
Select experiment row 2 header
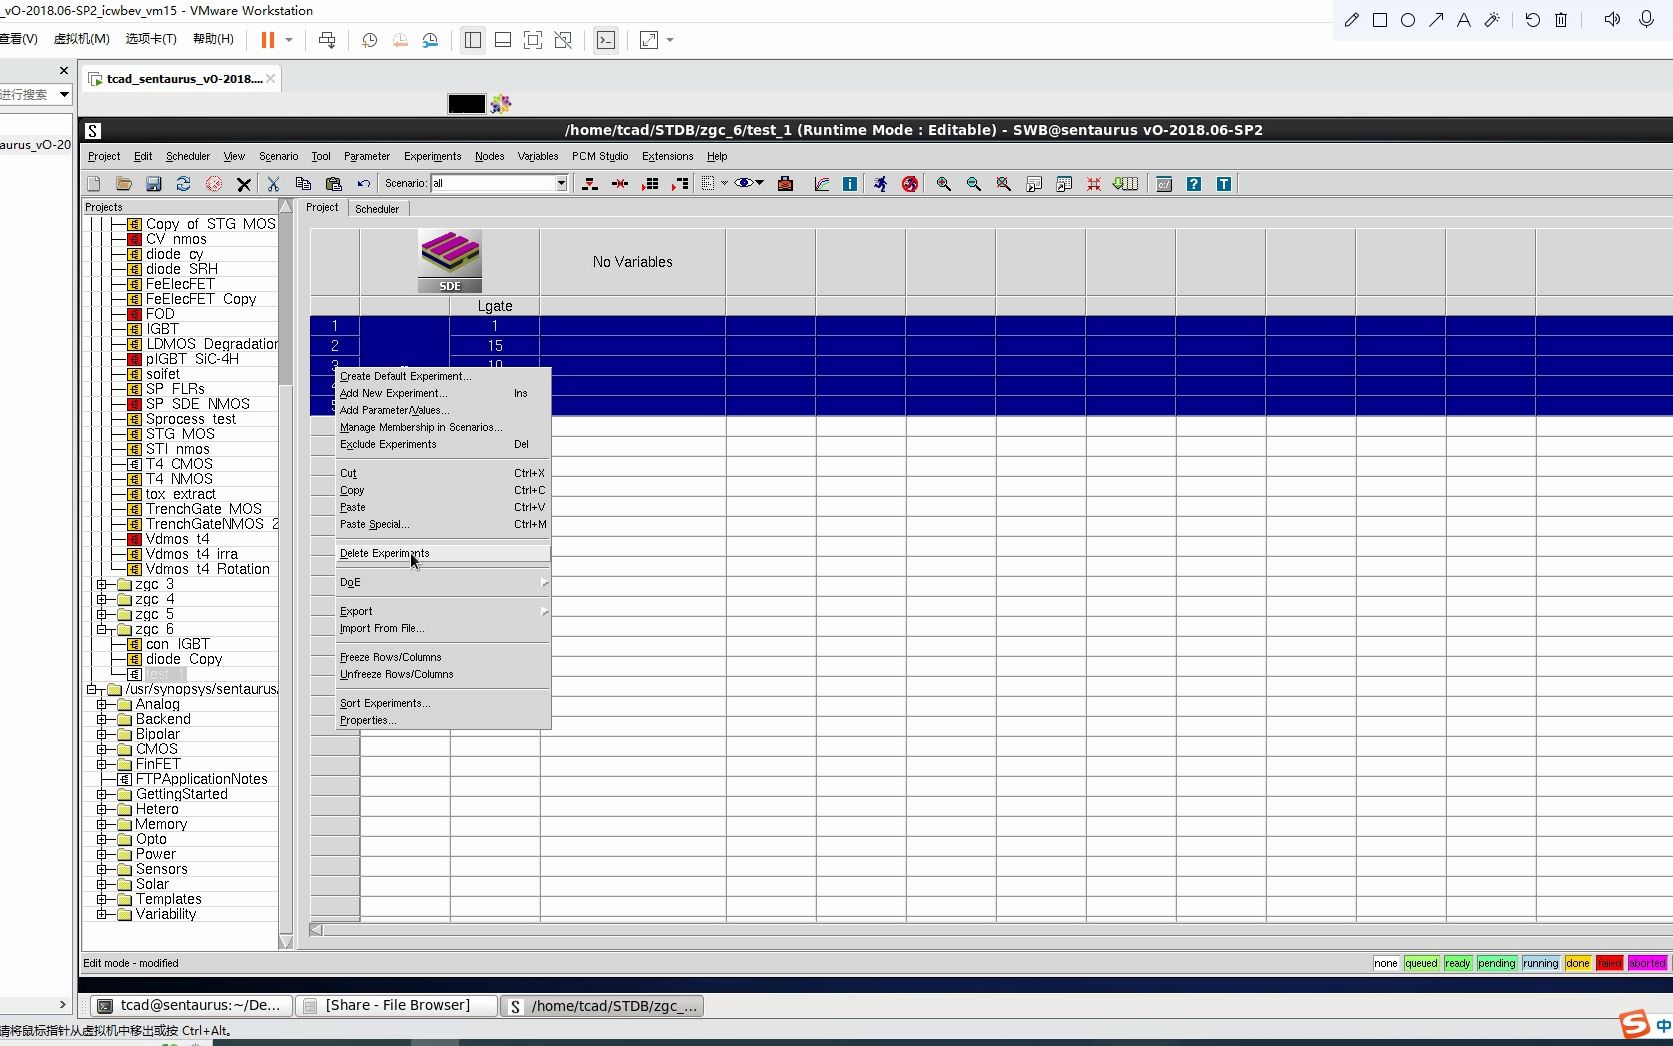click(x=335, y=346)
